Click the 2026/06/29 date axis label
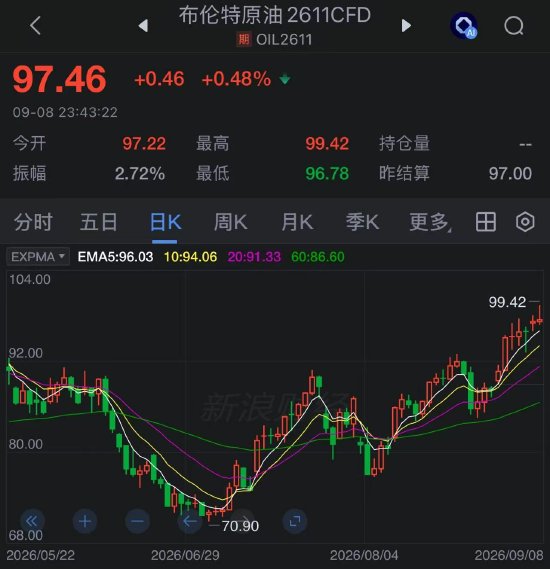The image size is (550, 569). pyautogui.click(x=185, y=555)
